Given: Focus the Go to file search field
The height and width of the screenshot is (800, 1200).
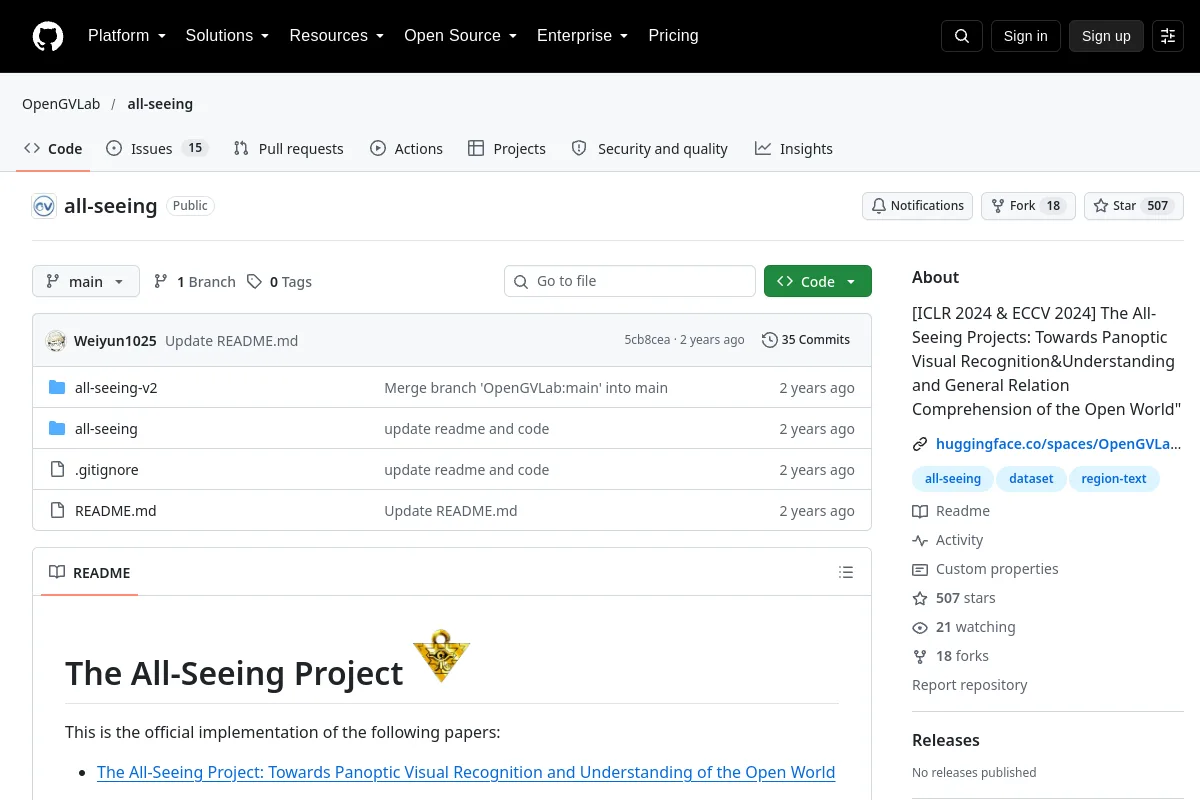Looking at the screenshot, I should [x=630, y=281].
